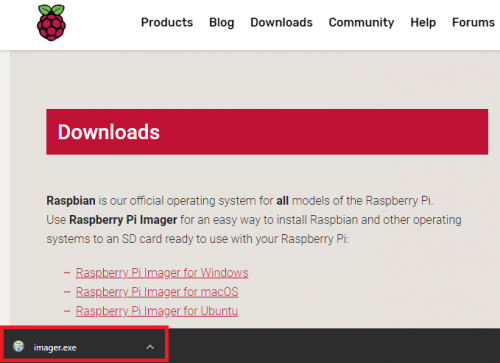Download Raspberry Pi Imager for macOS
The image size is (500, 363).
157,292
